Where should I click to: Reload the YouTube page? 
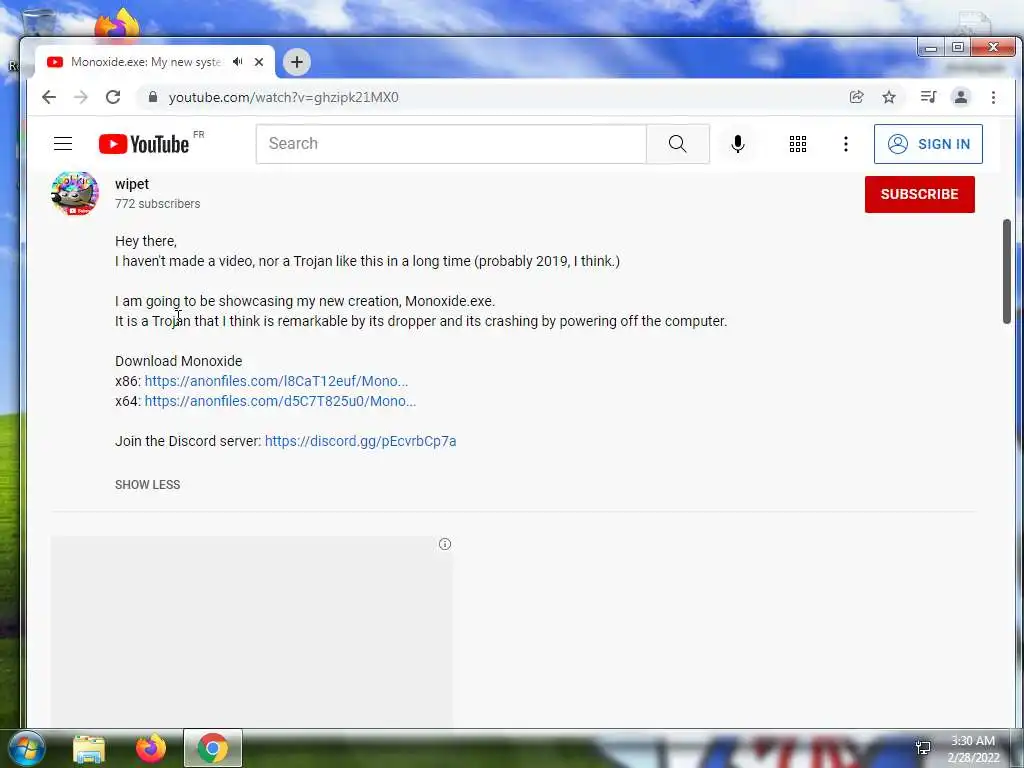click(113, 97)
